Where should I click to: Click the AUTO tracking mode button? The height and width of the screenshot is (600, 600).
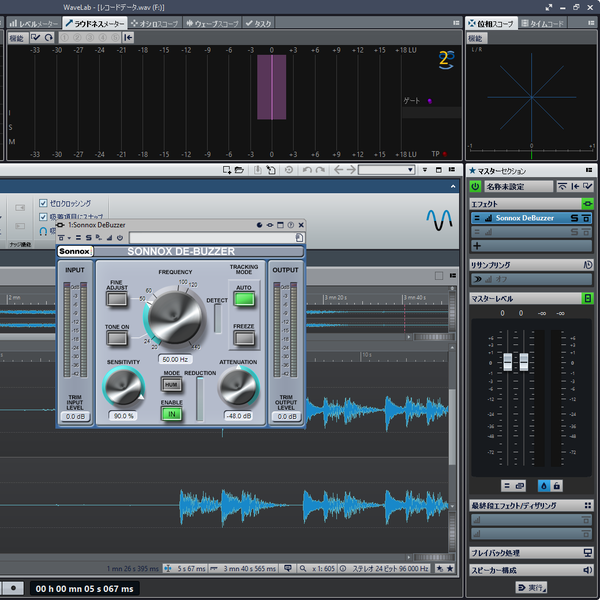[244, 299]
